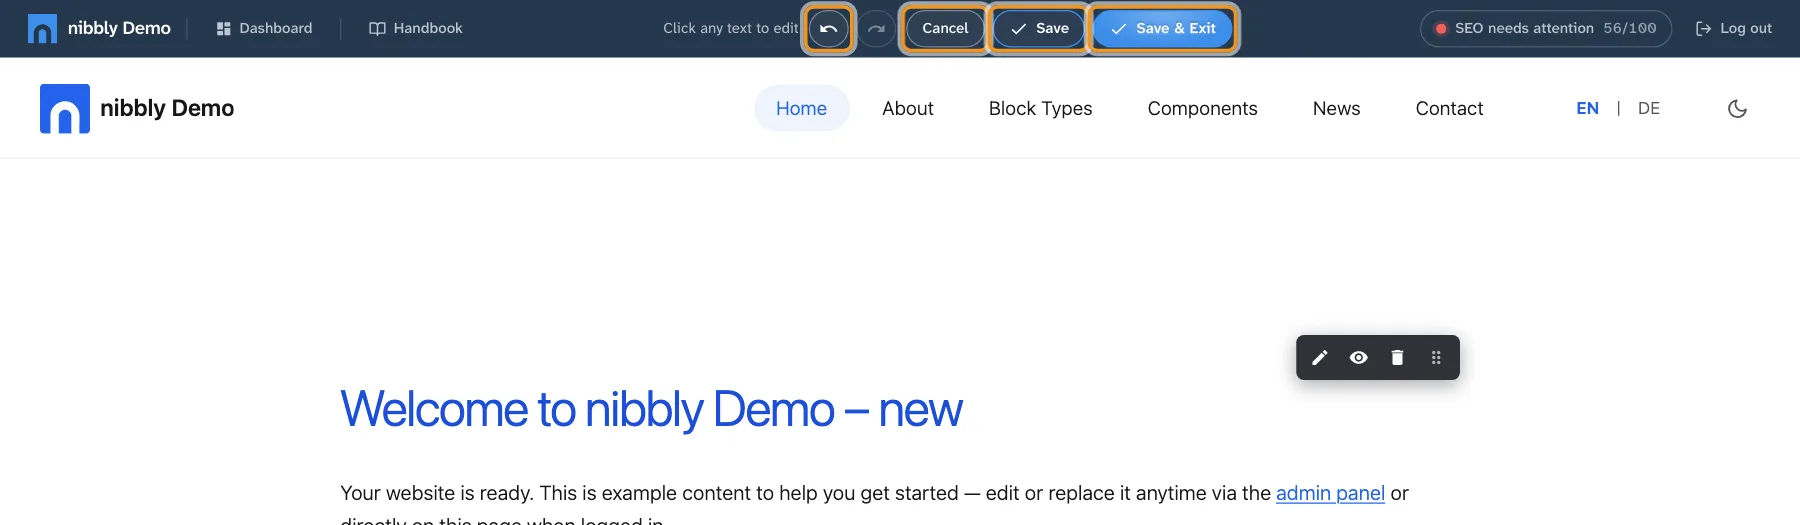
Task: Click Save & Exit button
Action: pyautogui.click(x=1163, y=28)
